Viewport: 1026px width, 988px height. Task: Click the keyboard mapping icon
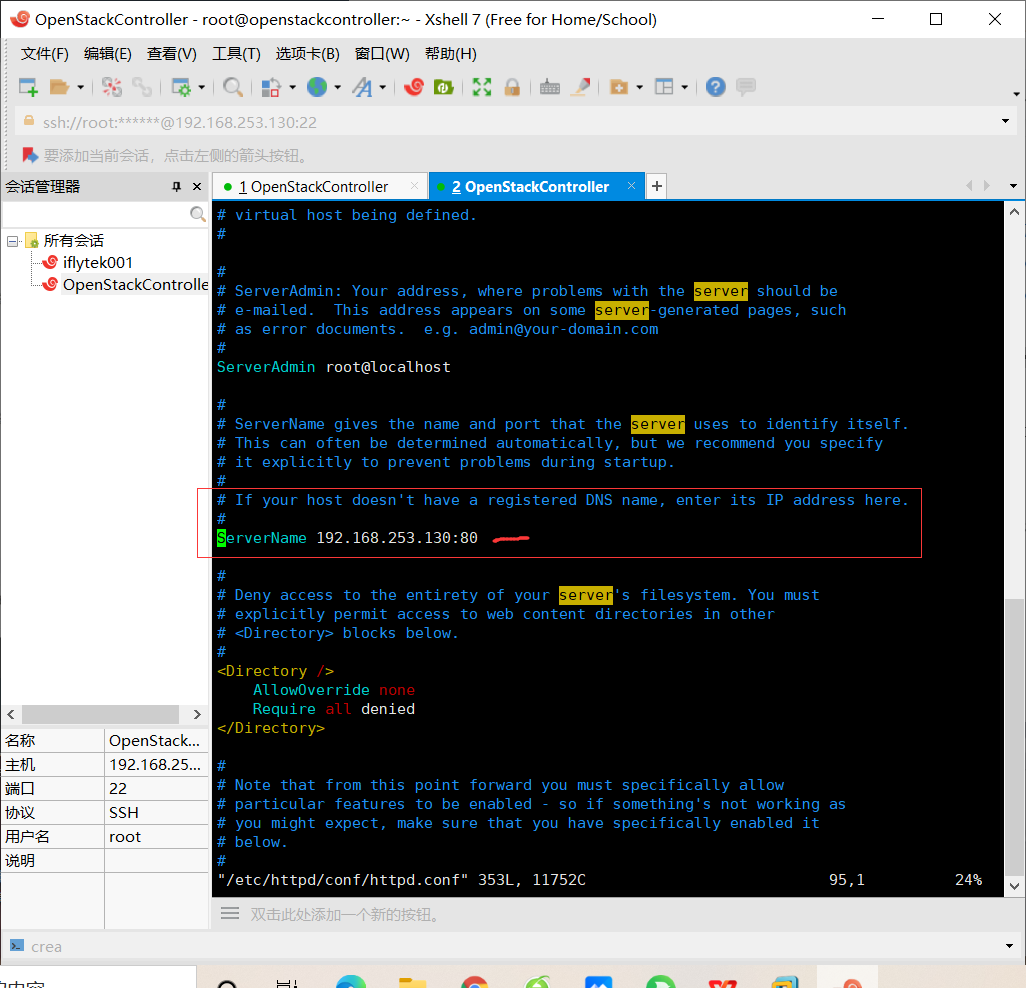[550, 87]
